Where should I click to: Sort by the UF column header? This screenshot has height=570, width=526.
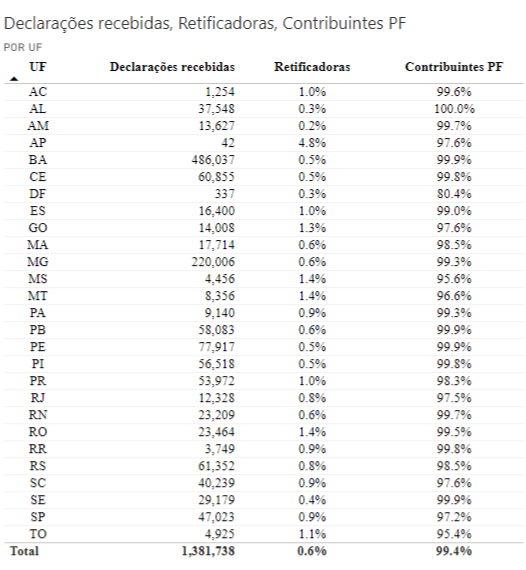[38, 67]
